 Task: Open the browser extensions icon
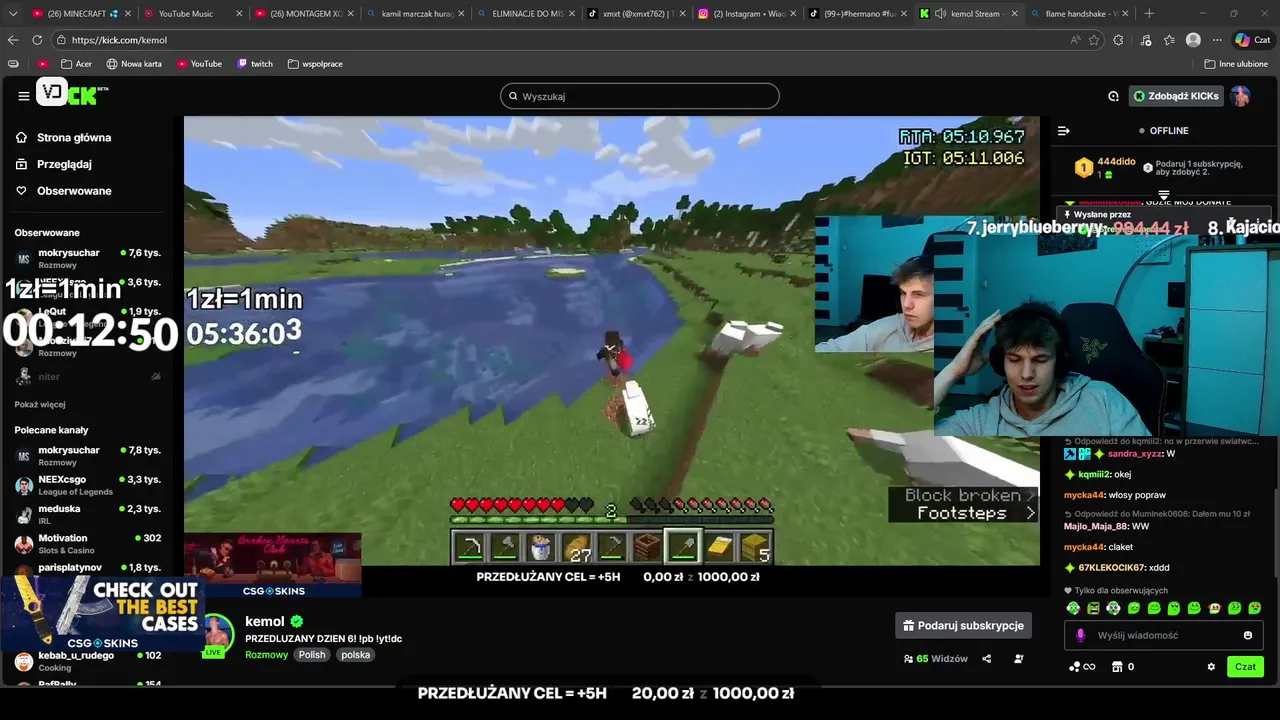click(x=1118, y=40)
